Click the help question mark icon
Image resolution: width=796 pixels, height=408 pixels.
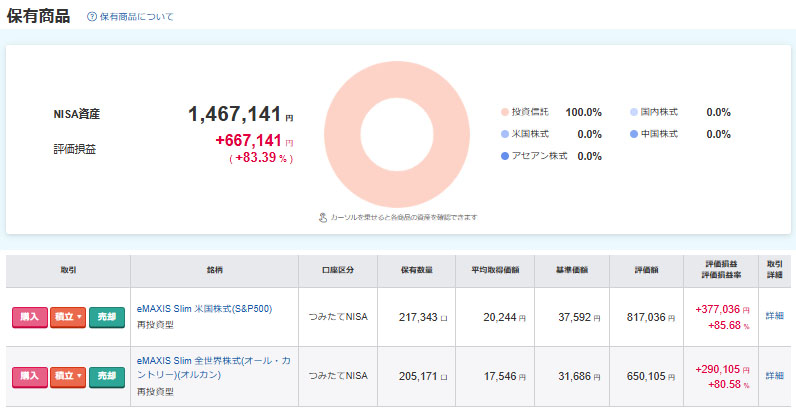(x=92, y=17)
